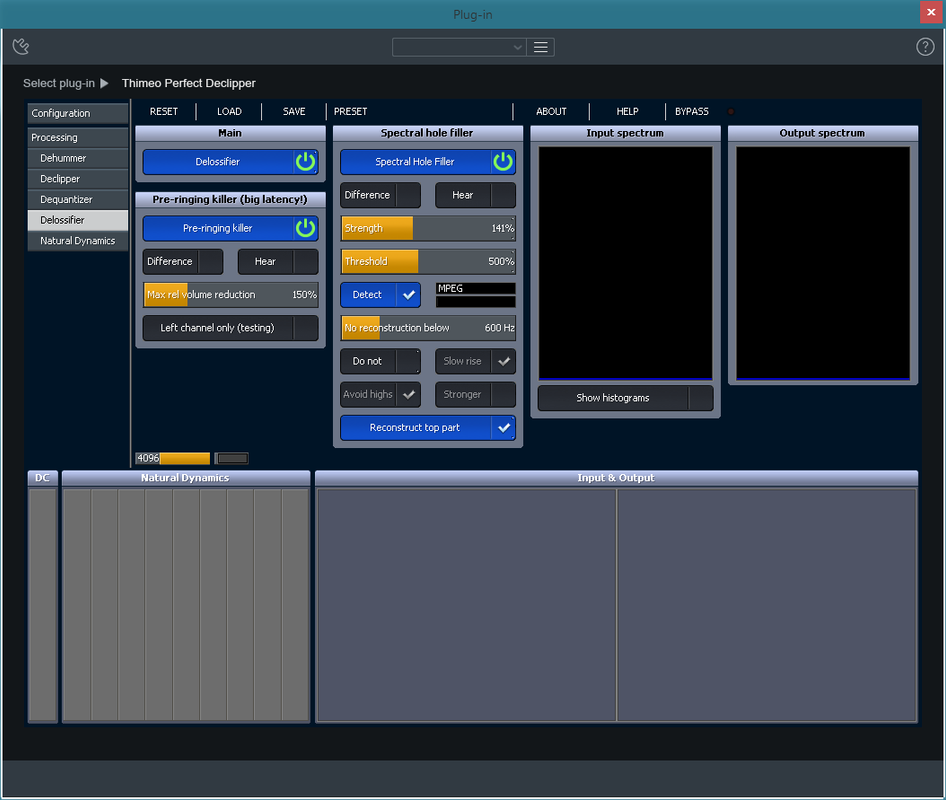Toggle the Spectral Hole Filler power icon
The height and width of the screenshot is (800, 946).
pos(503,162)
